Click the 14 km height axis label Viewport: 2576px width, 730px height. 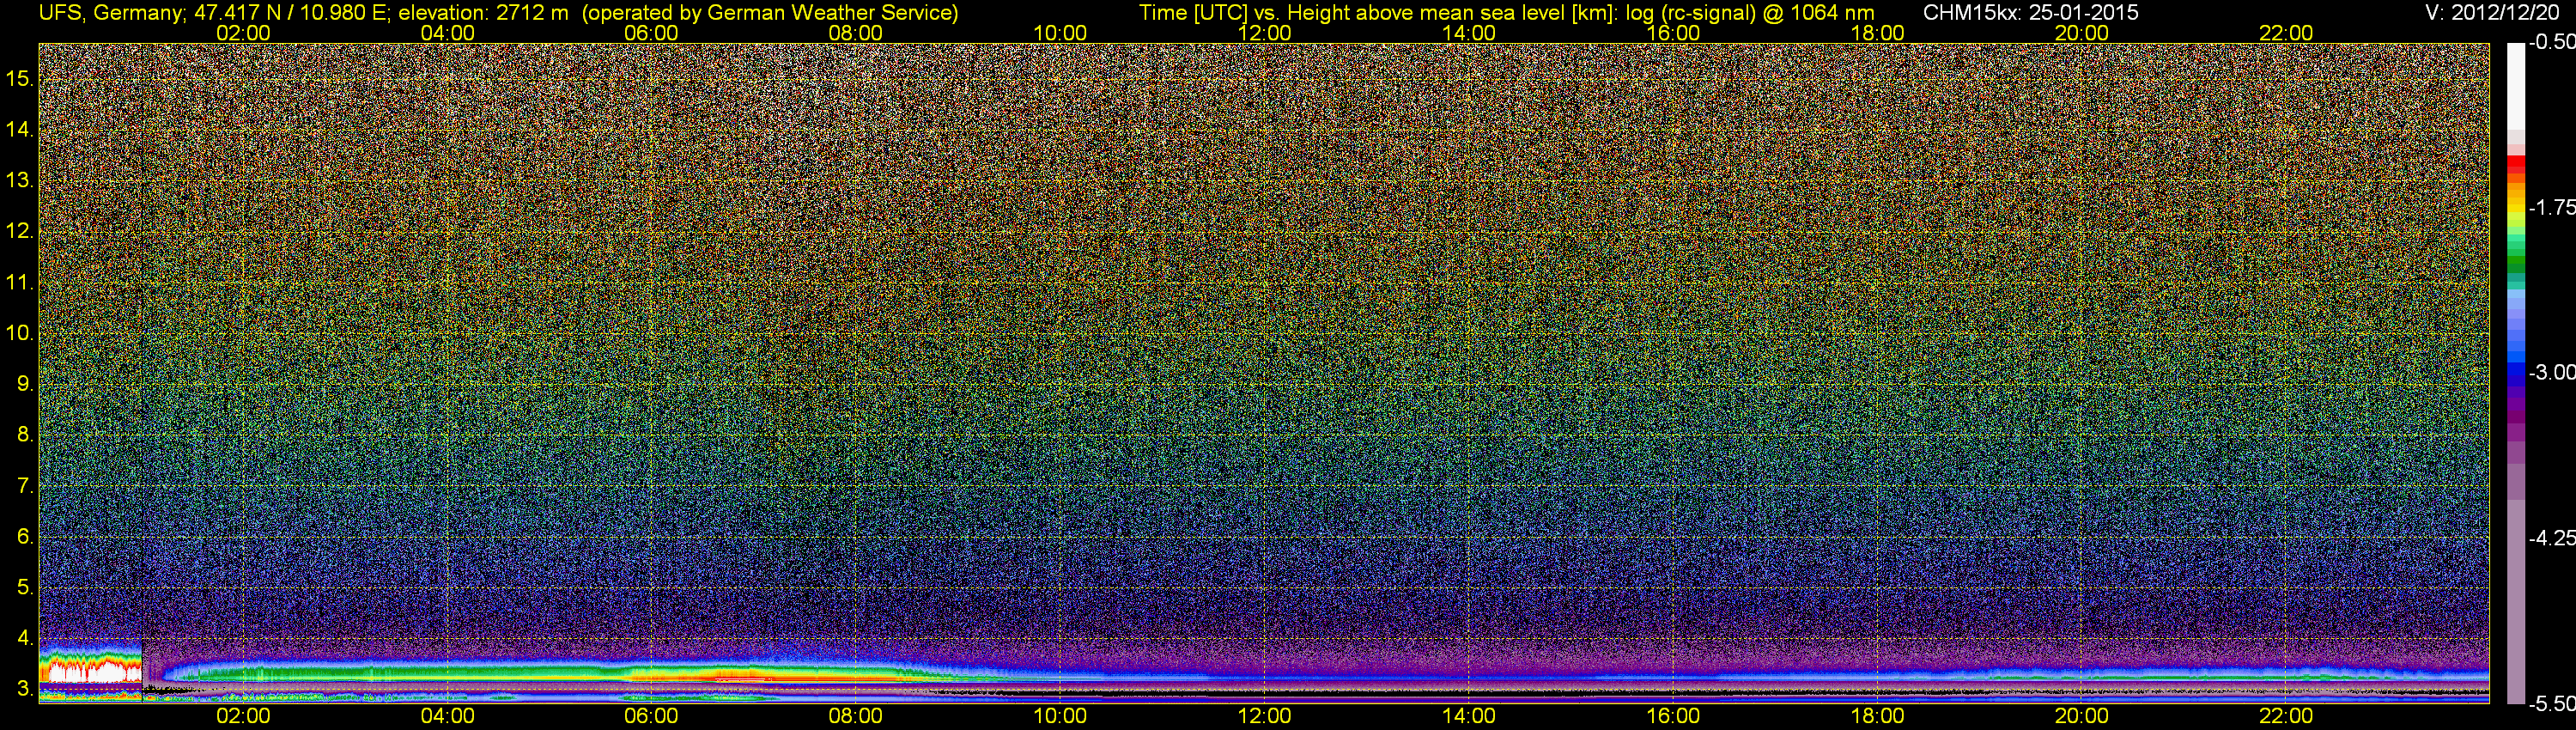pyautogui.click(x=19, y=130)
